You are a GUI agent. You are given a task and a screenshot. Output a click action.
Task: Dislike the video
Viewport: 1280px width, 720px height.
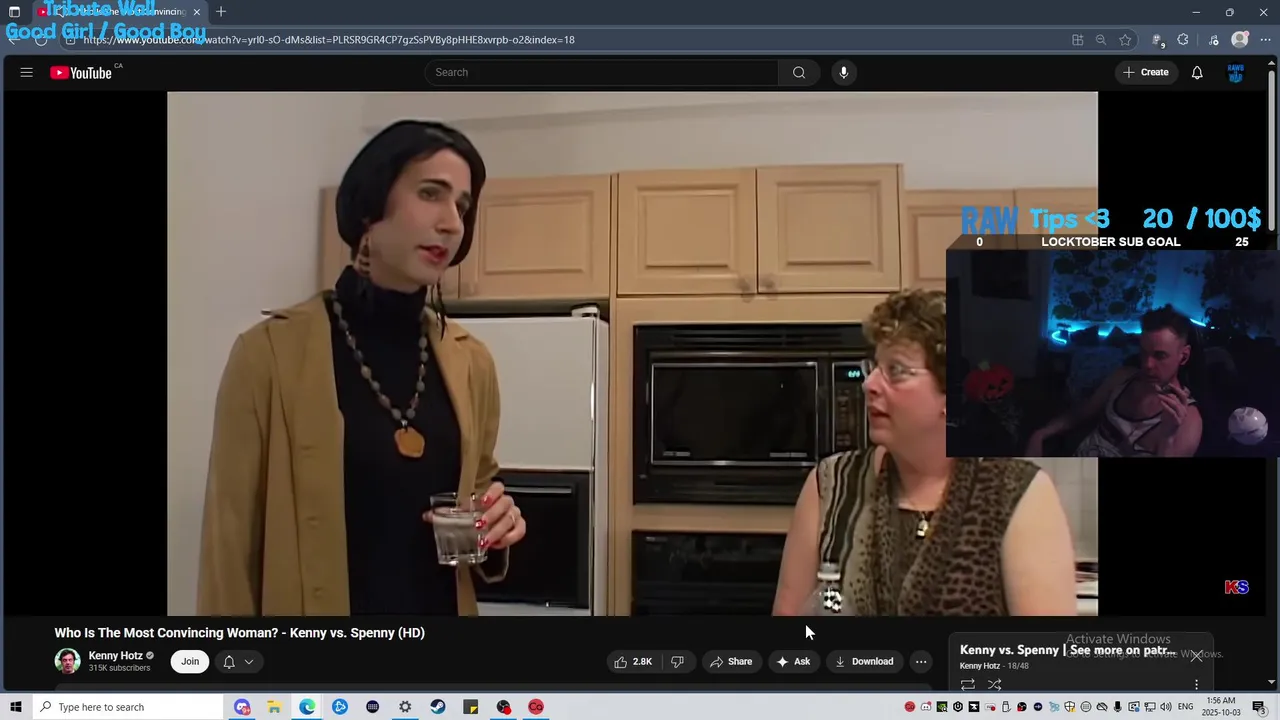677,661
